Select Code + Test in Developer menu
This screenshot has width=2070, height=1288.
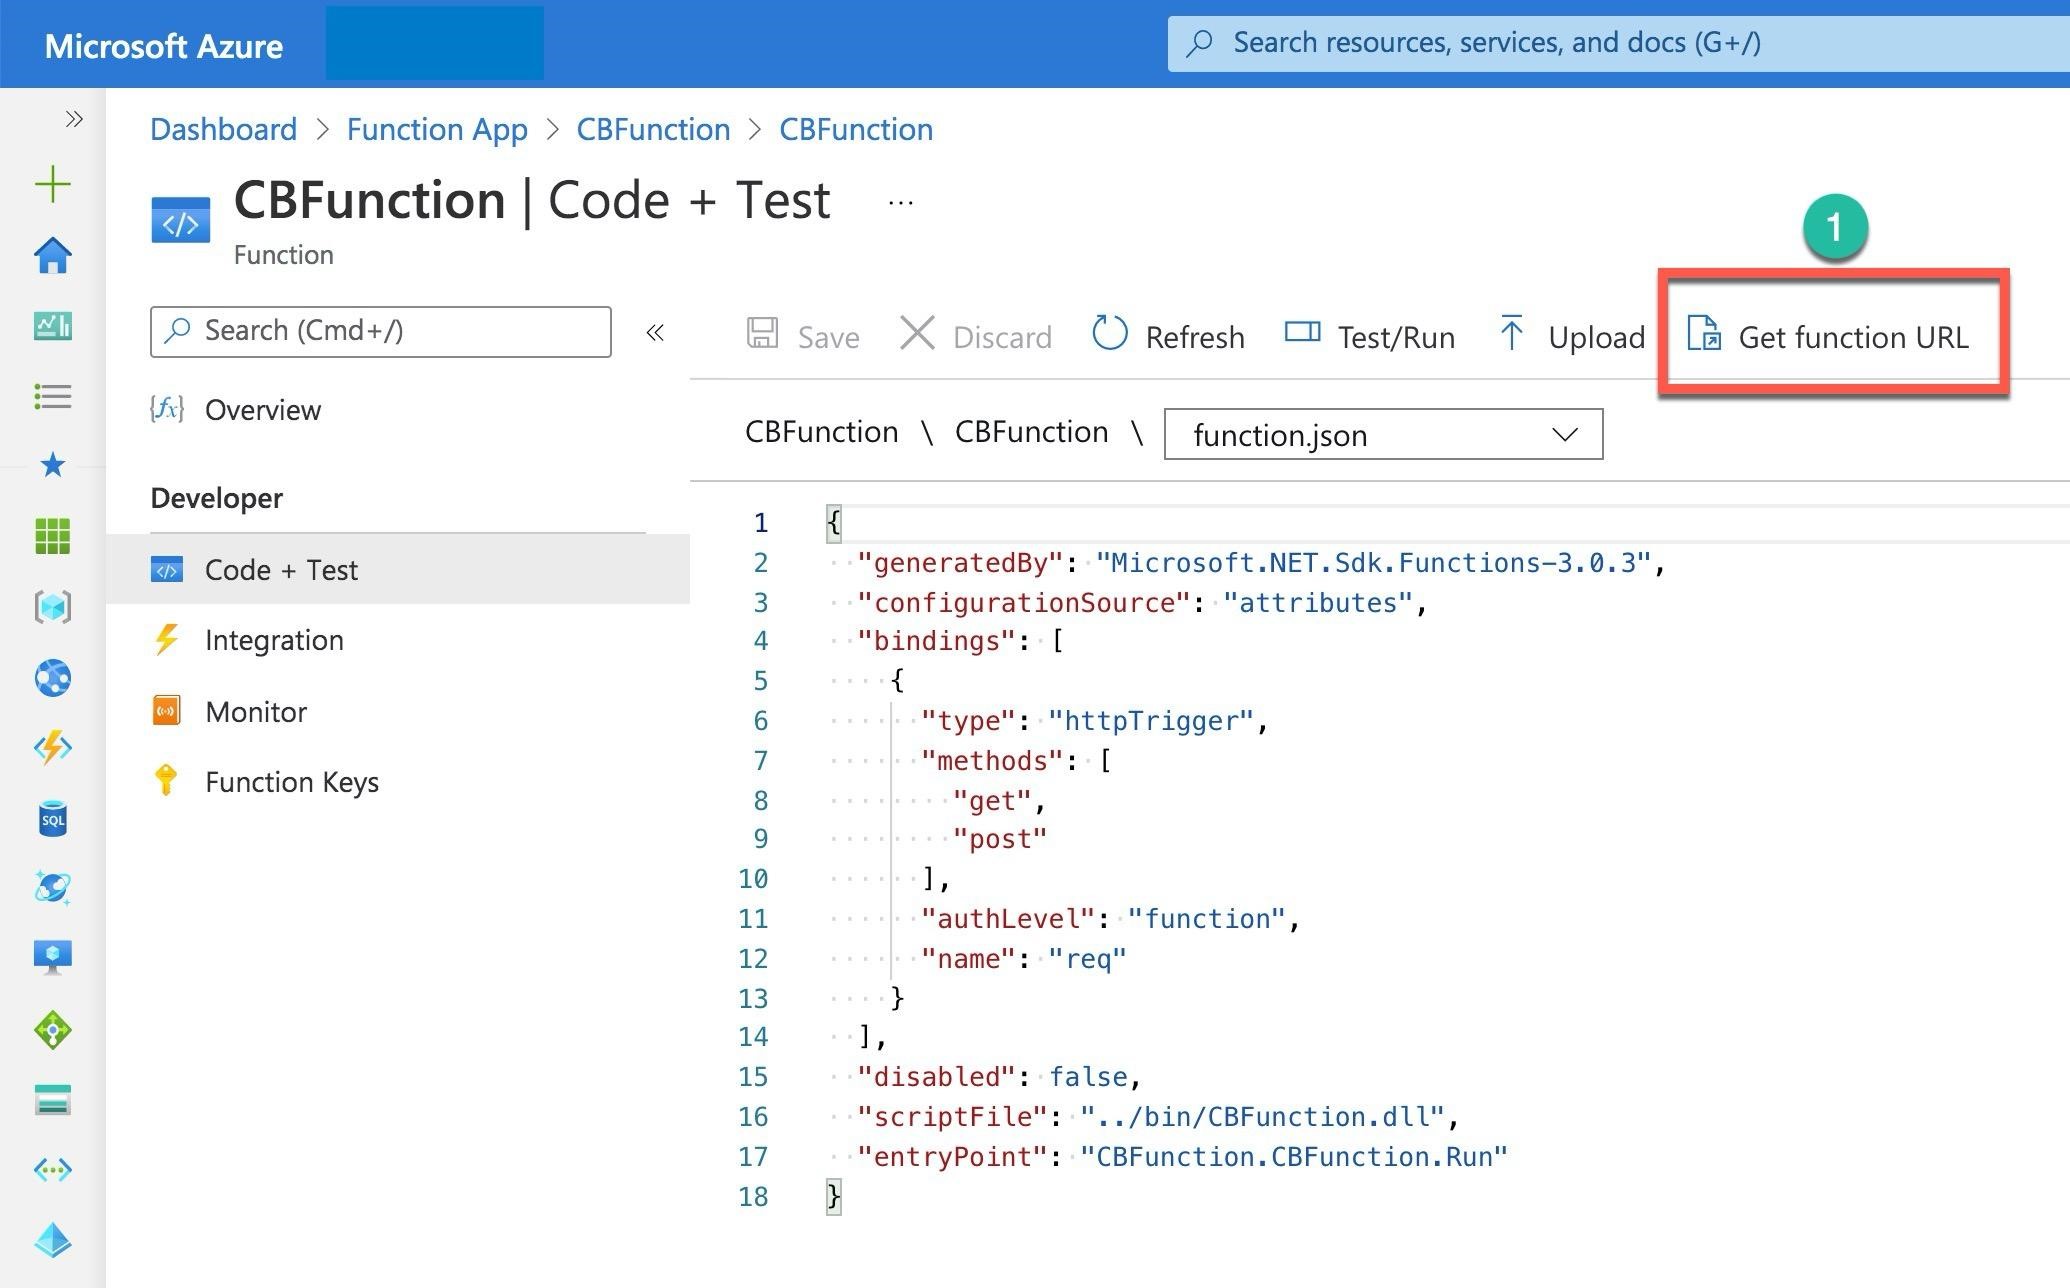coord(397,569)
